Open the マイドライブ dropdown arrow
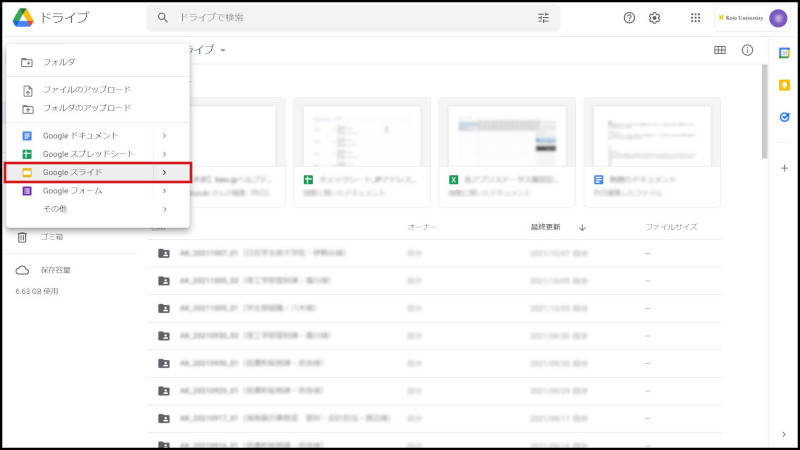This screenshot has height=450, width=800. pos(223,50)
